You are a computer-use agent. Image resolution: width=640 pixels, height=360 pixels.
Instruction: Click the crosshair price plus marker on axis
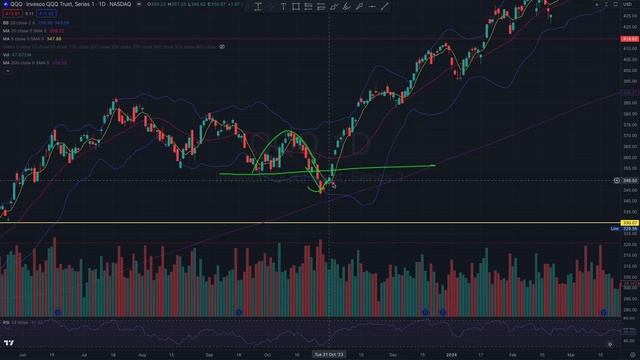[x=616, y=180]
